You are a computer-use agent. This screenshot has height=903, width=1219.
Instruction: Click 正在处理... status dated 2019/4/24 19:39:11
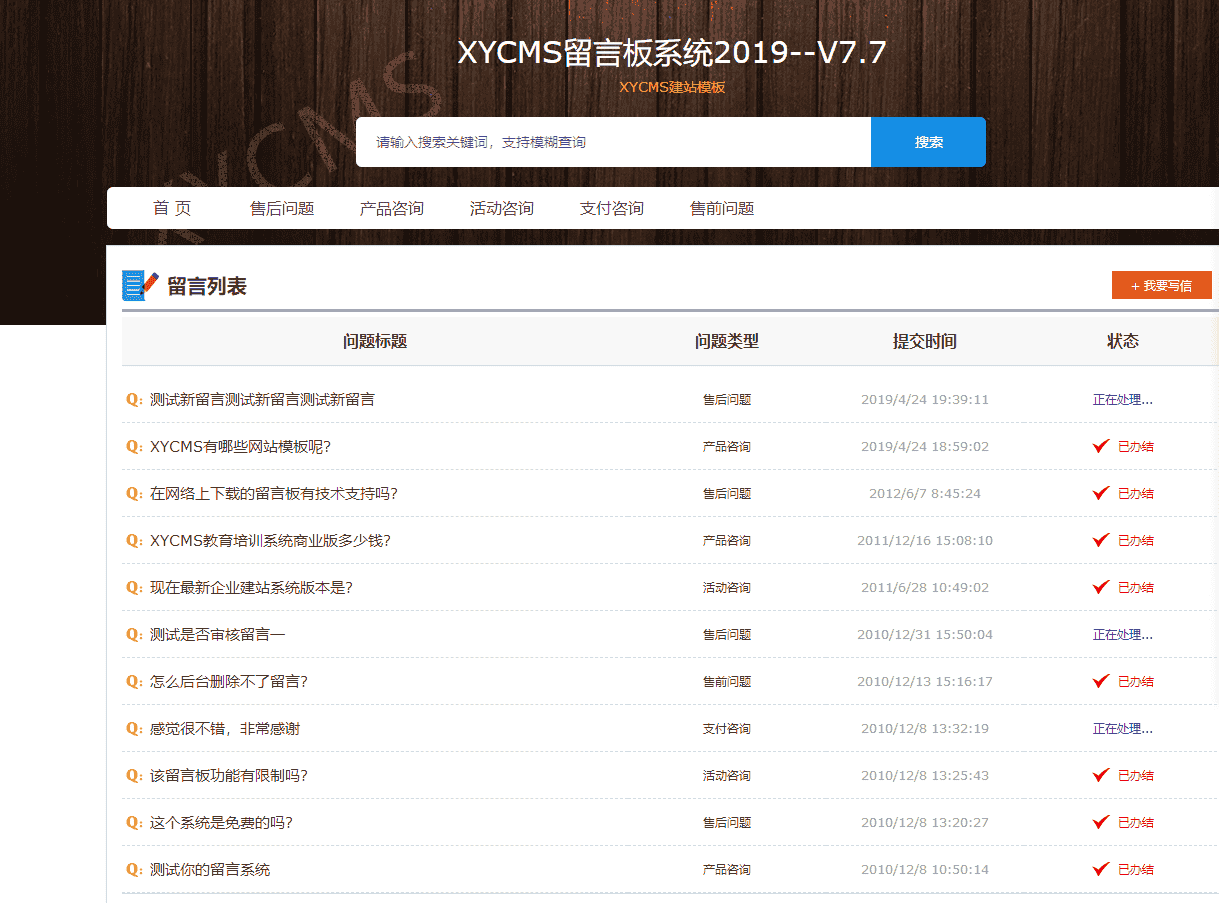[x=1122, y=400]
